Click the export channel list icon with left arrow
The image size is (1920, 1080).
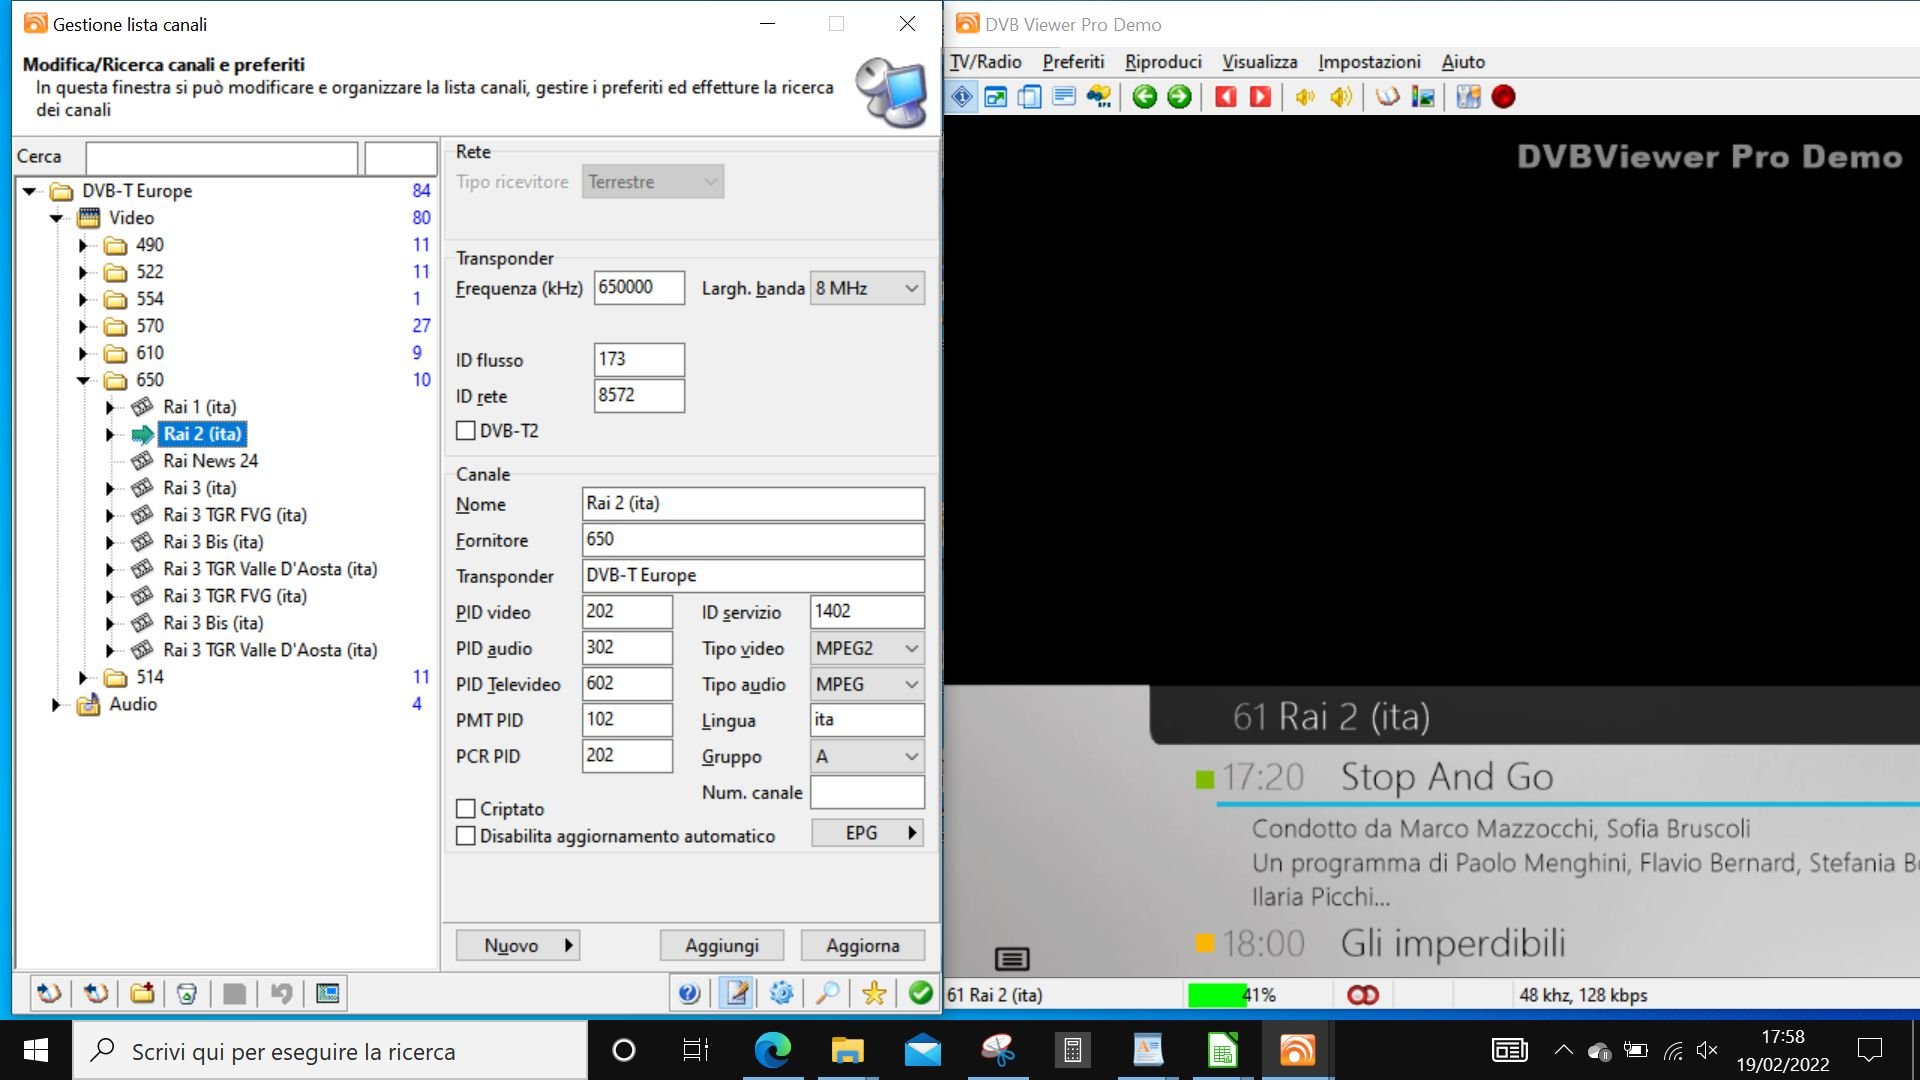96,993
